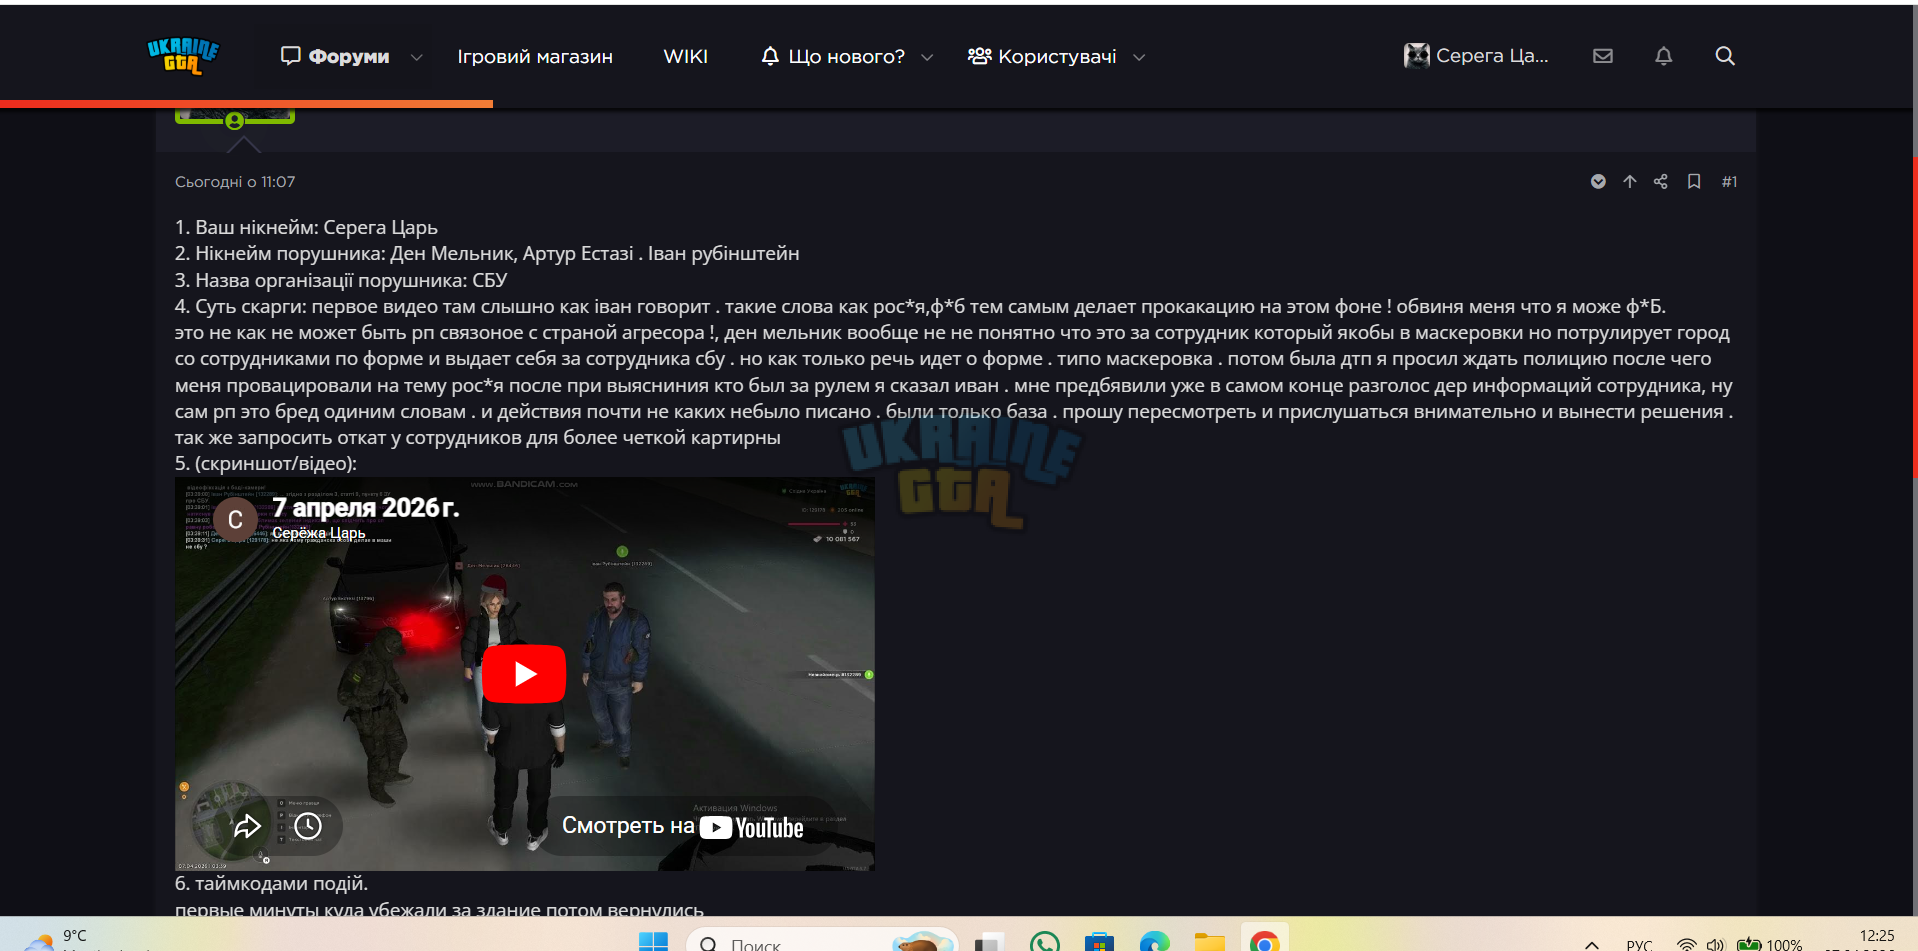Open the WIKI menu item
1918x951 pixels.
click(x=686, y=57)
